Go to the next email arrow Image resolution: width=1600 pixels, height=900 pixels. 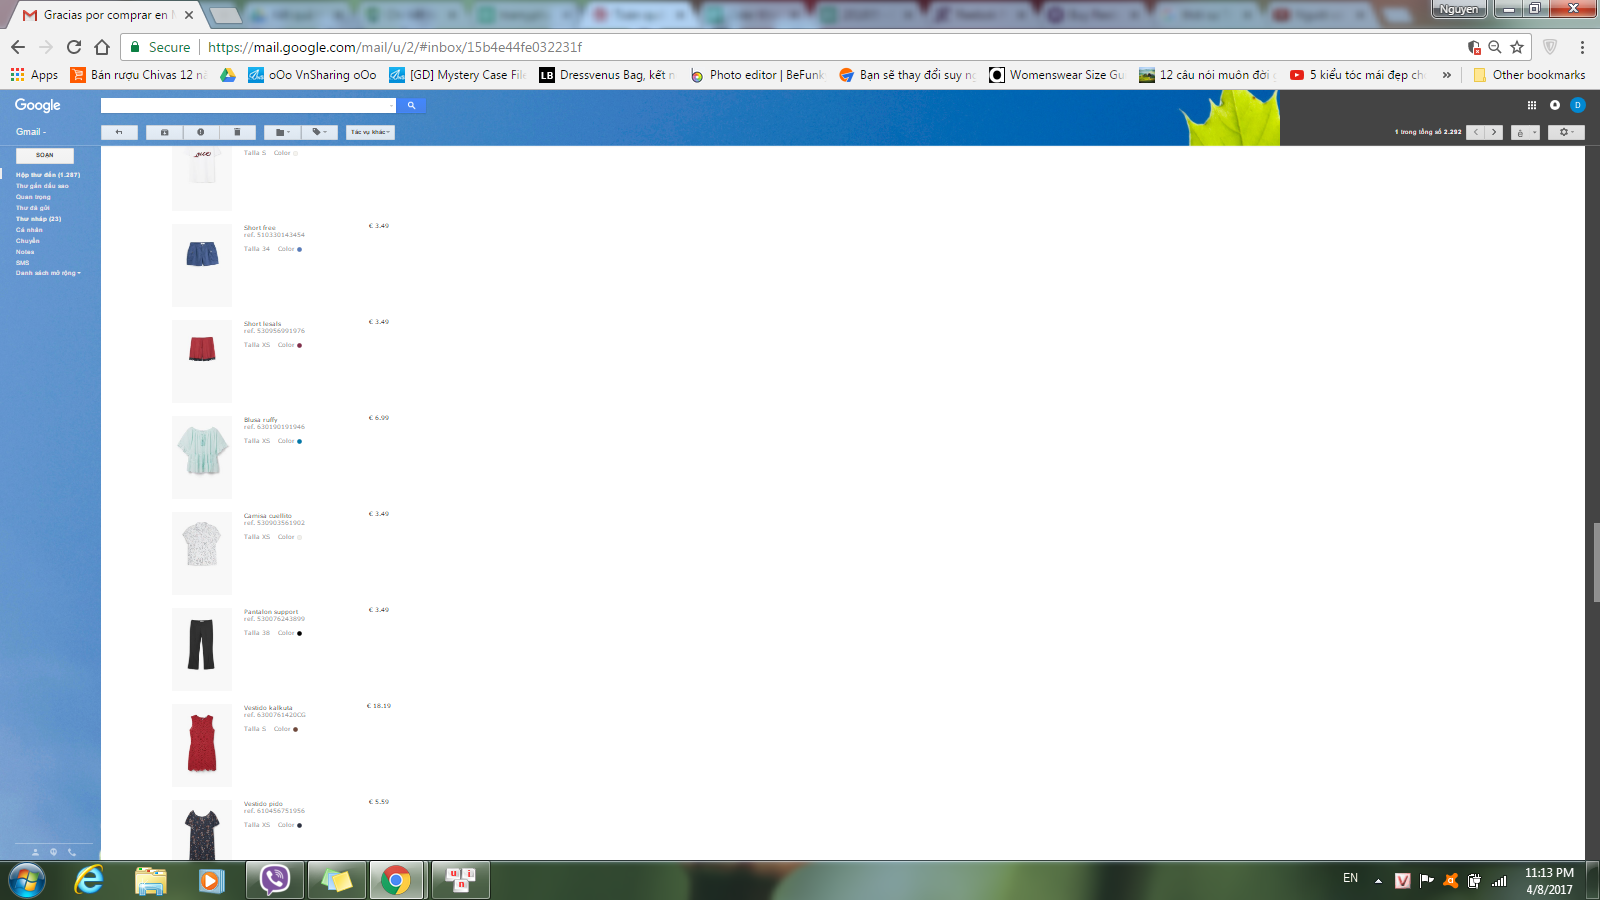coord(1494,132)
